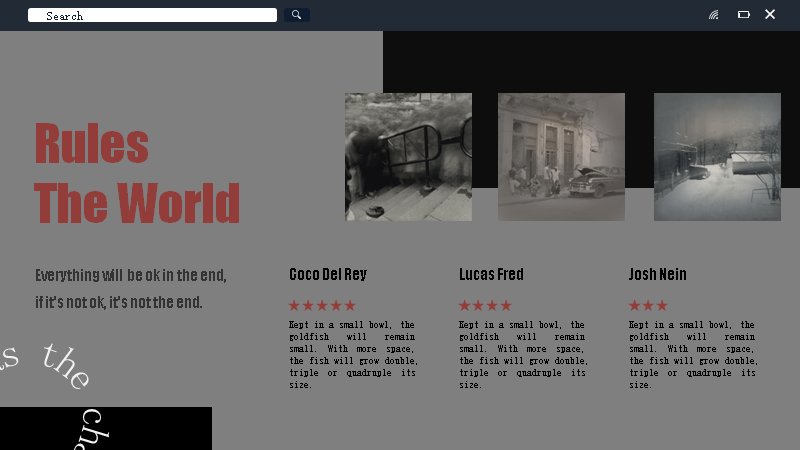The height and width of the screenshot is (450, 800).
Task: Click the signal icon in title bar
Action: tap(714, 15)
